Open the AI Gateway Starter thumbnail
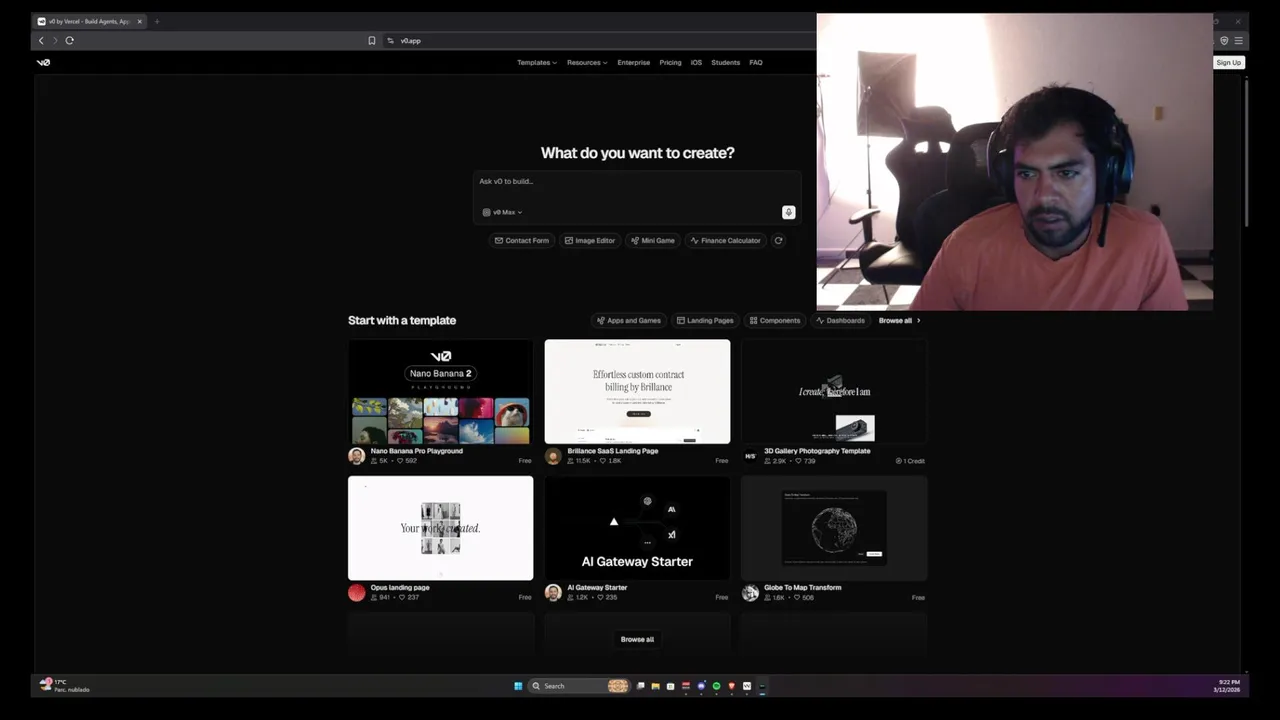The image size is (1280, 720). coord(637,528)
